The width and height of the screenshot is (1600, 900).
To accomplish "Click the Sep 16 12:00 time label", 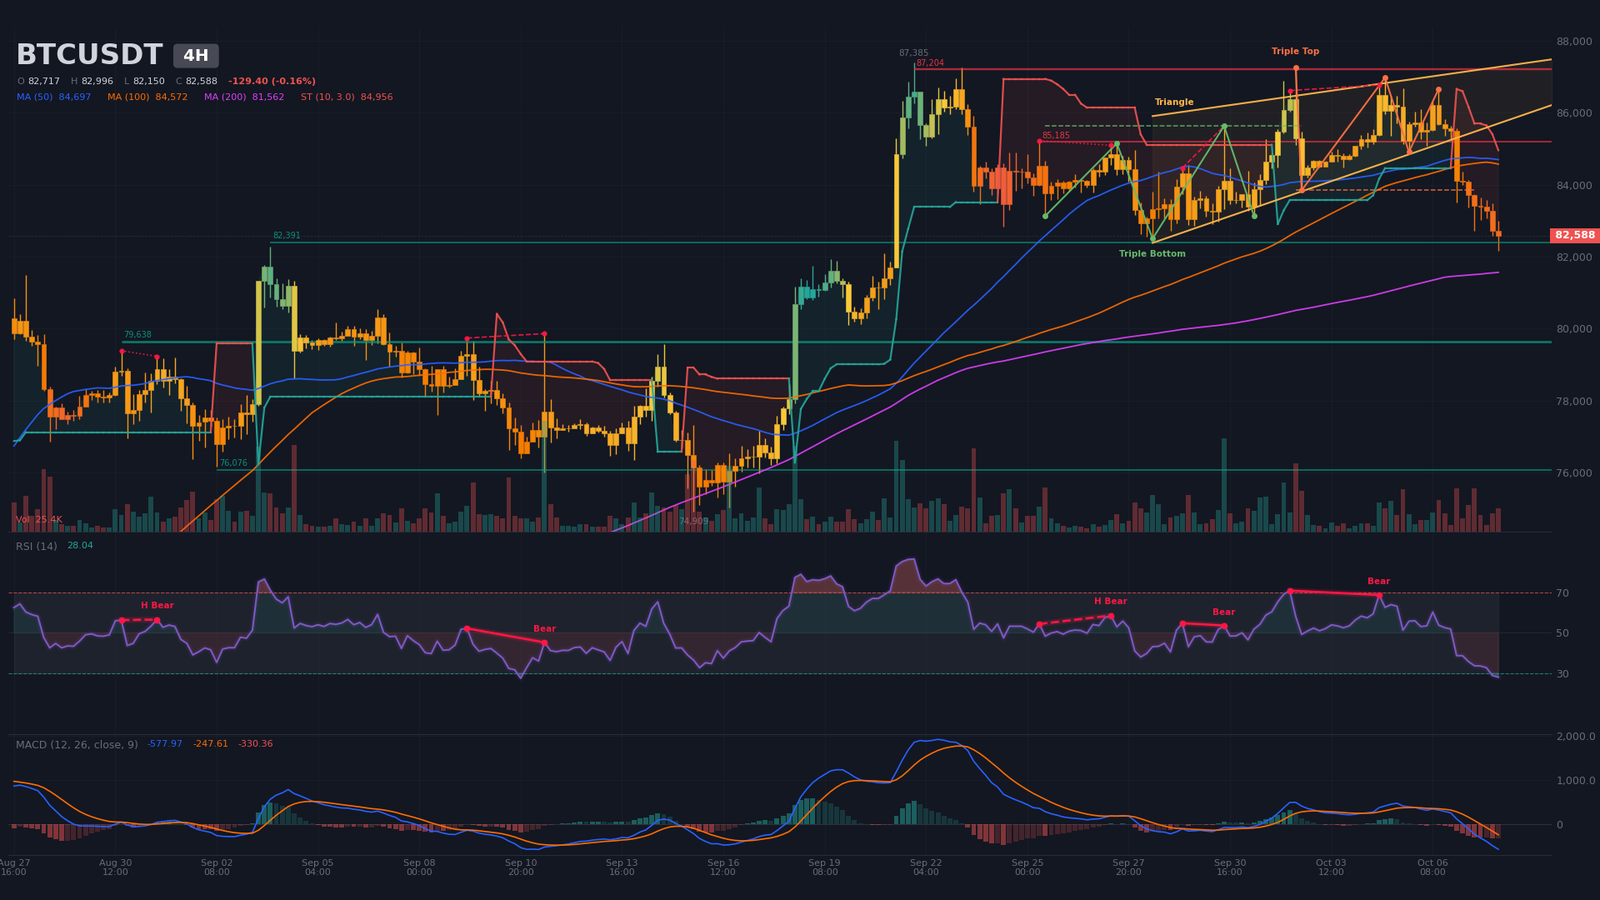I will point(723,867).
